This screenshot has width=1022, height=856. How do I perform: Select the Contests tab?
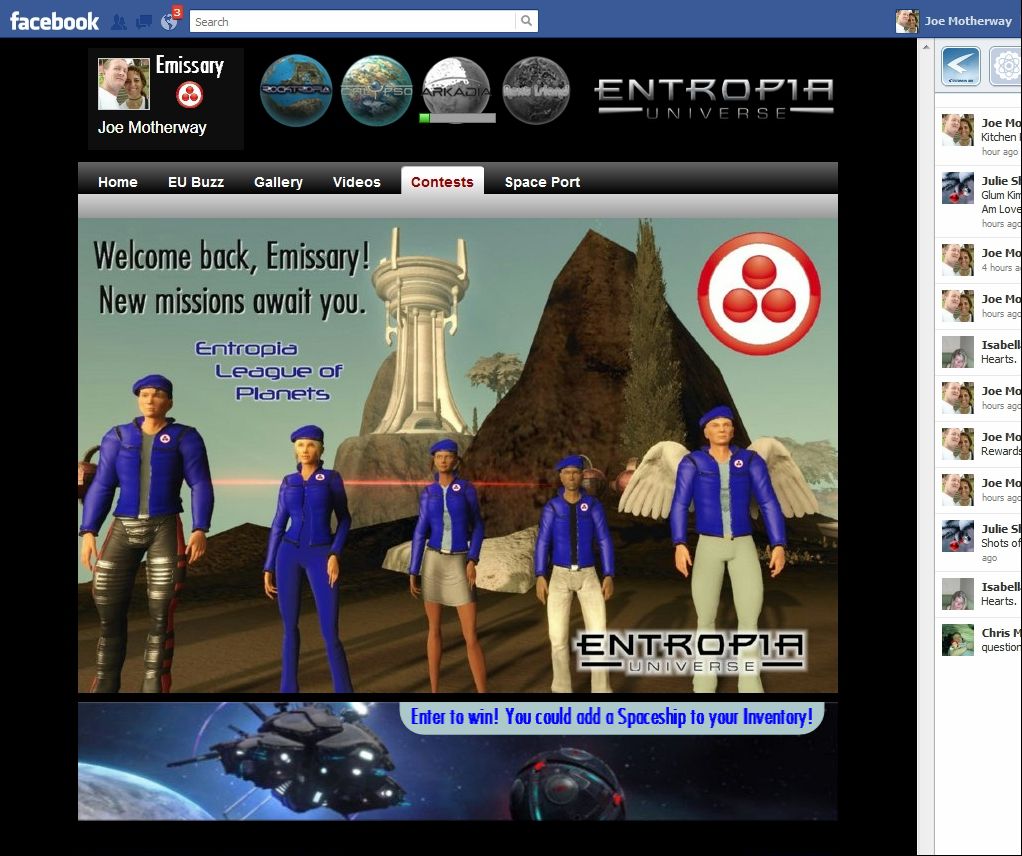tap(443, 181)
